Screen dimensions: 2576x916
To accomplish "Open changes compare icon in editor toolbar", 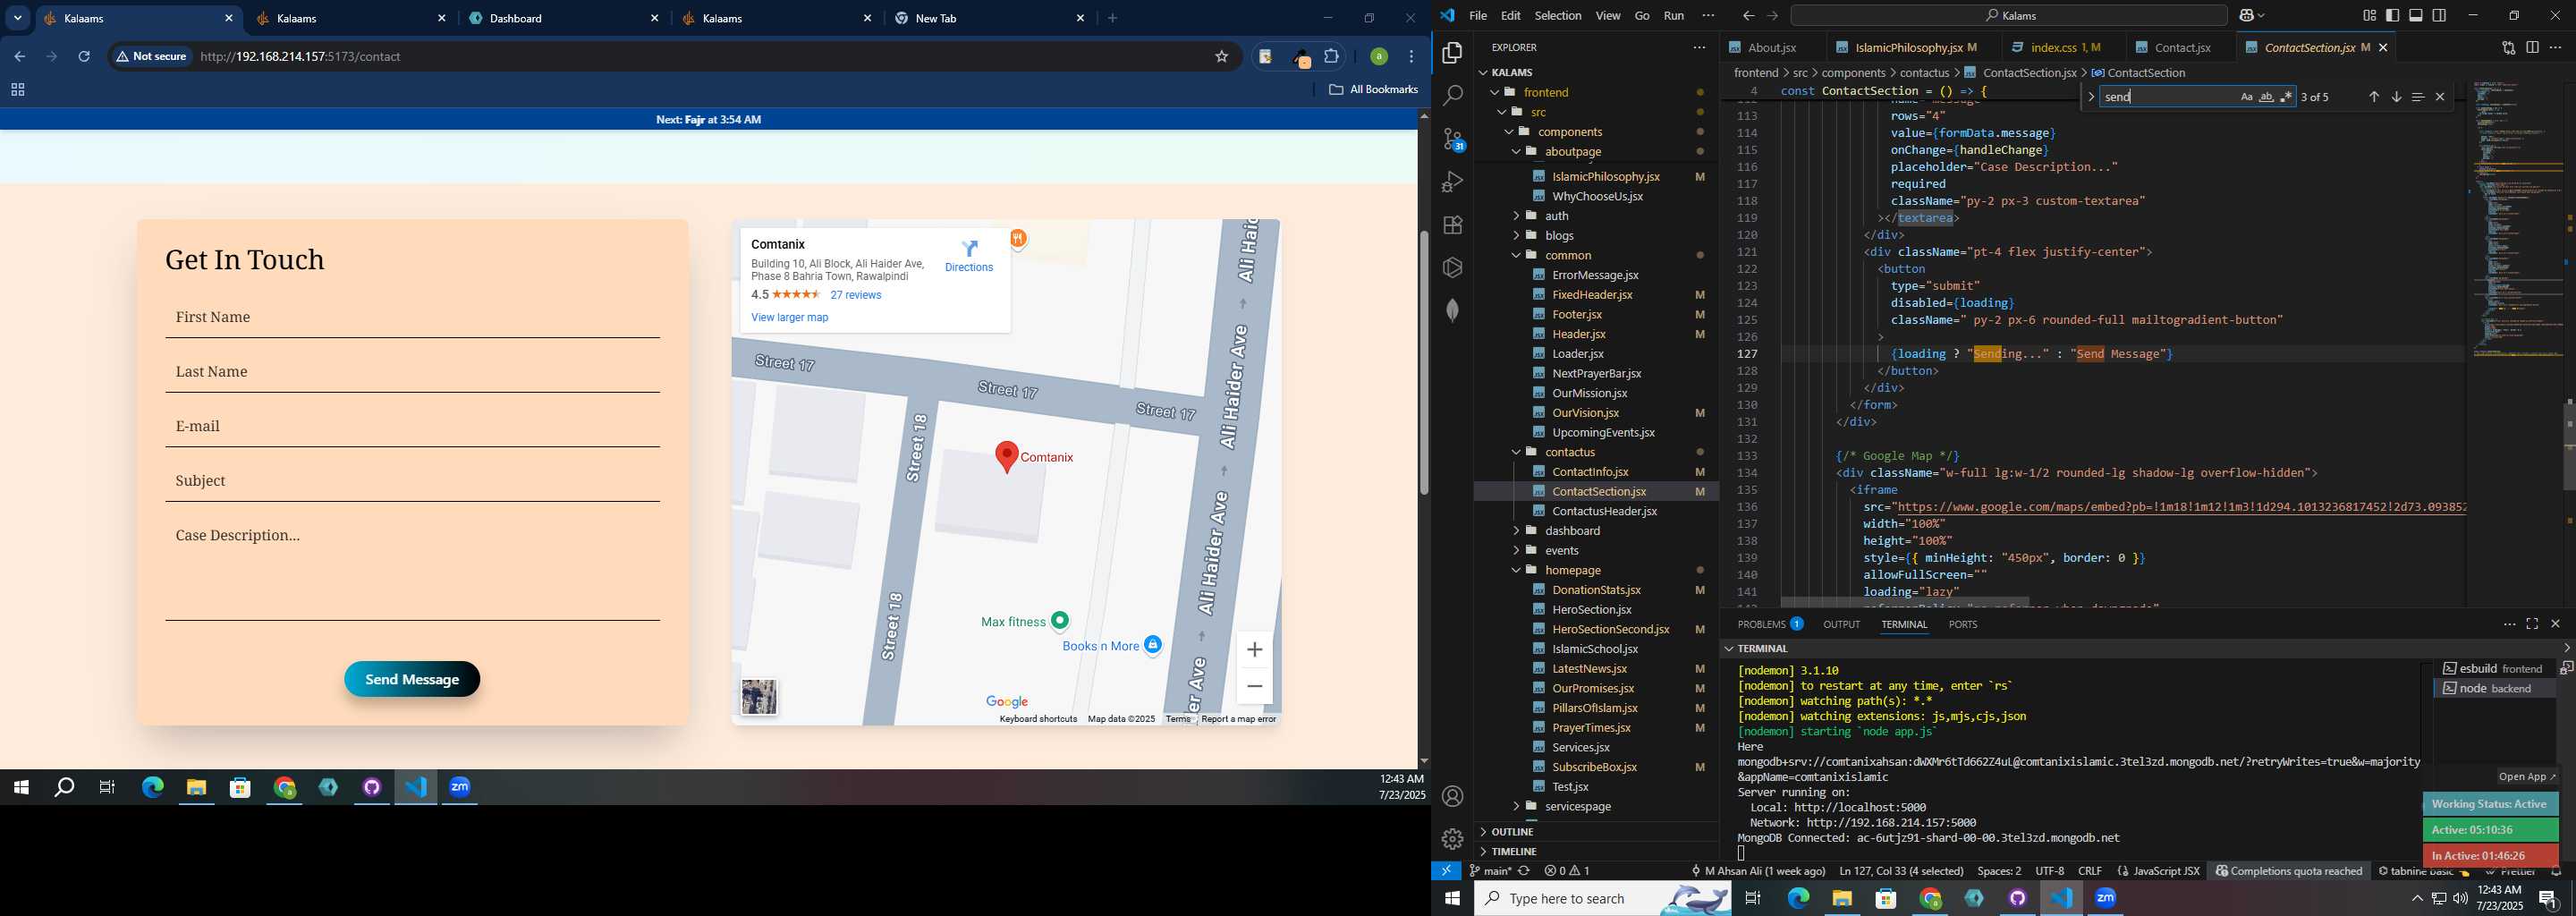I will [x=2508, y=47].
